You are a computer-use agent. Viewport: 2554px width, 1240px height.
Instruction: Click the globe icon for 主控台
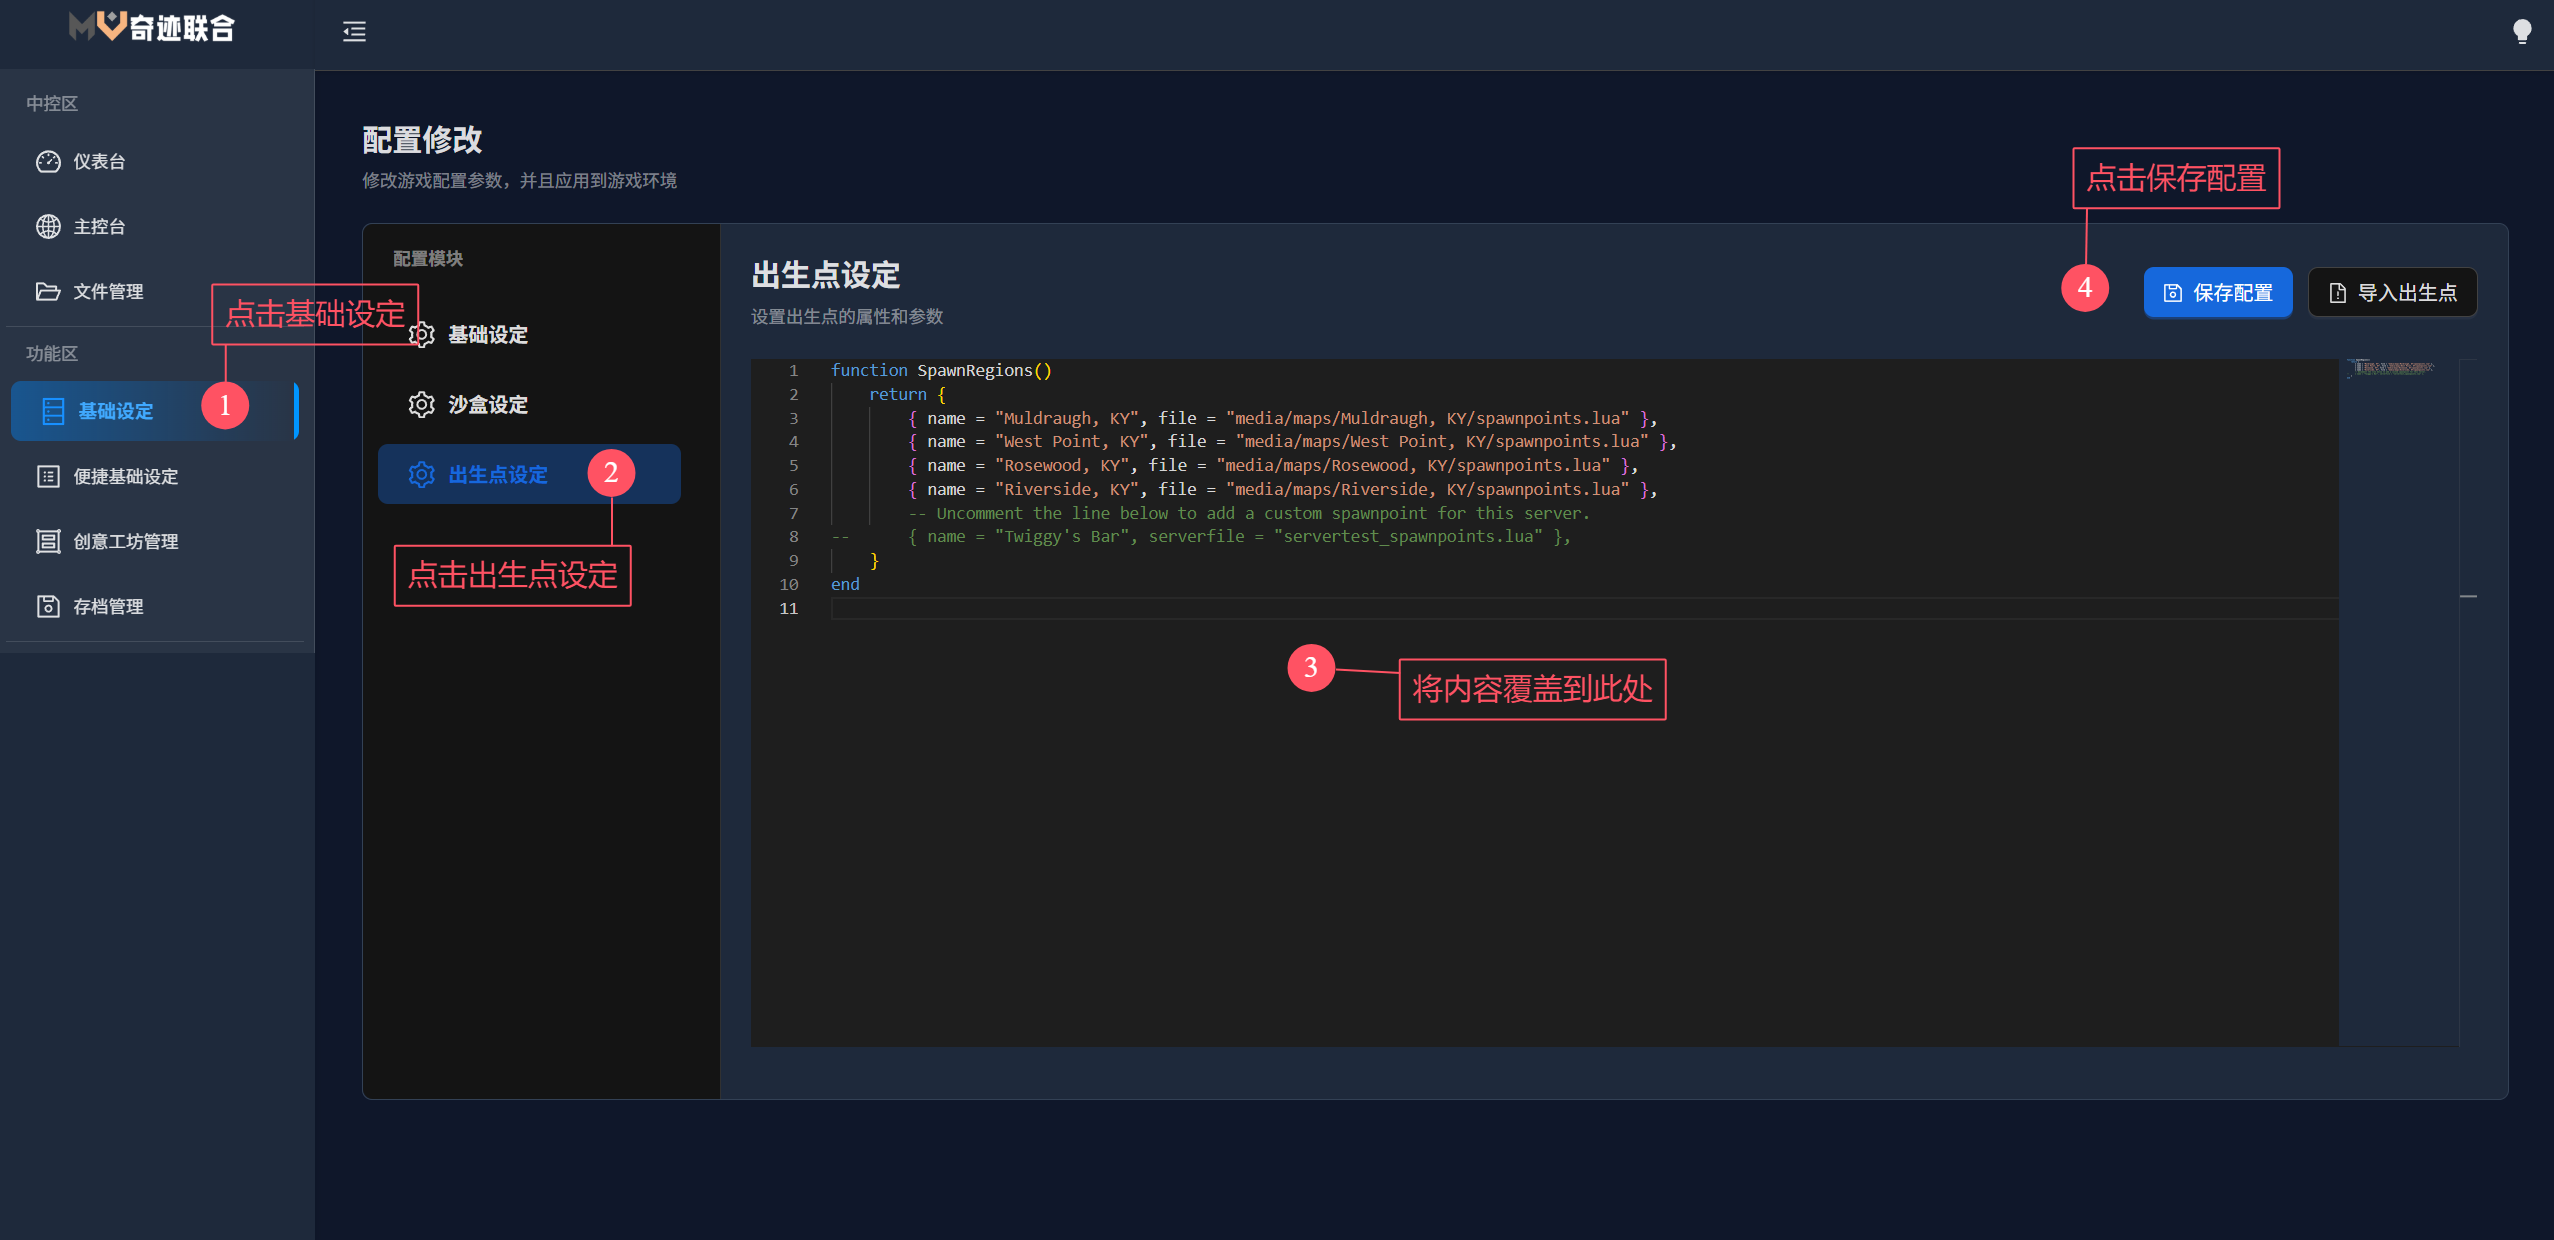tap(48, 227)
